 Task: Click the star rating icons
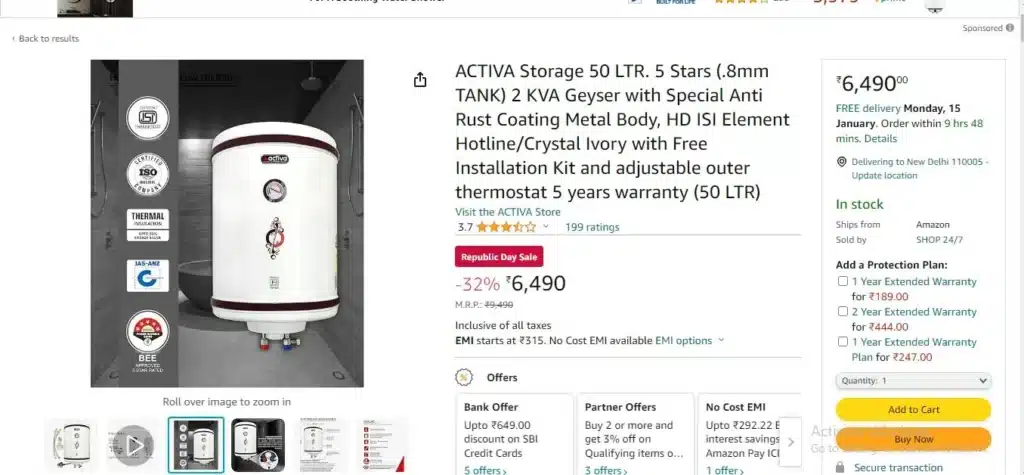pos(506,227)
